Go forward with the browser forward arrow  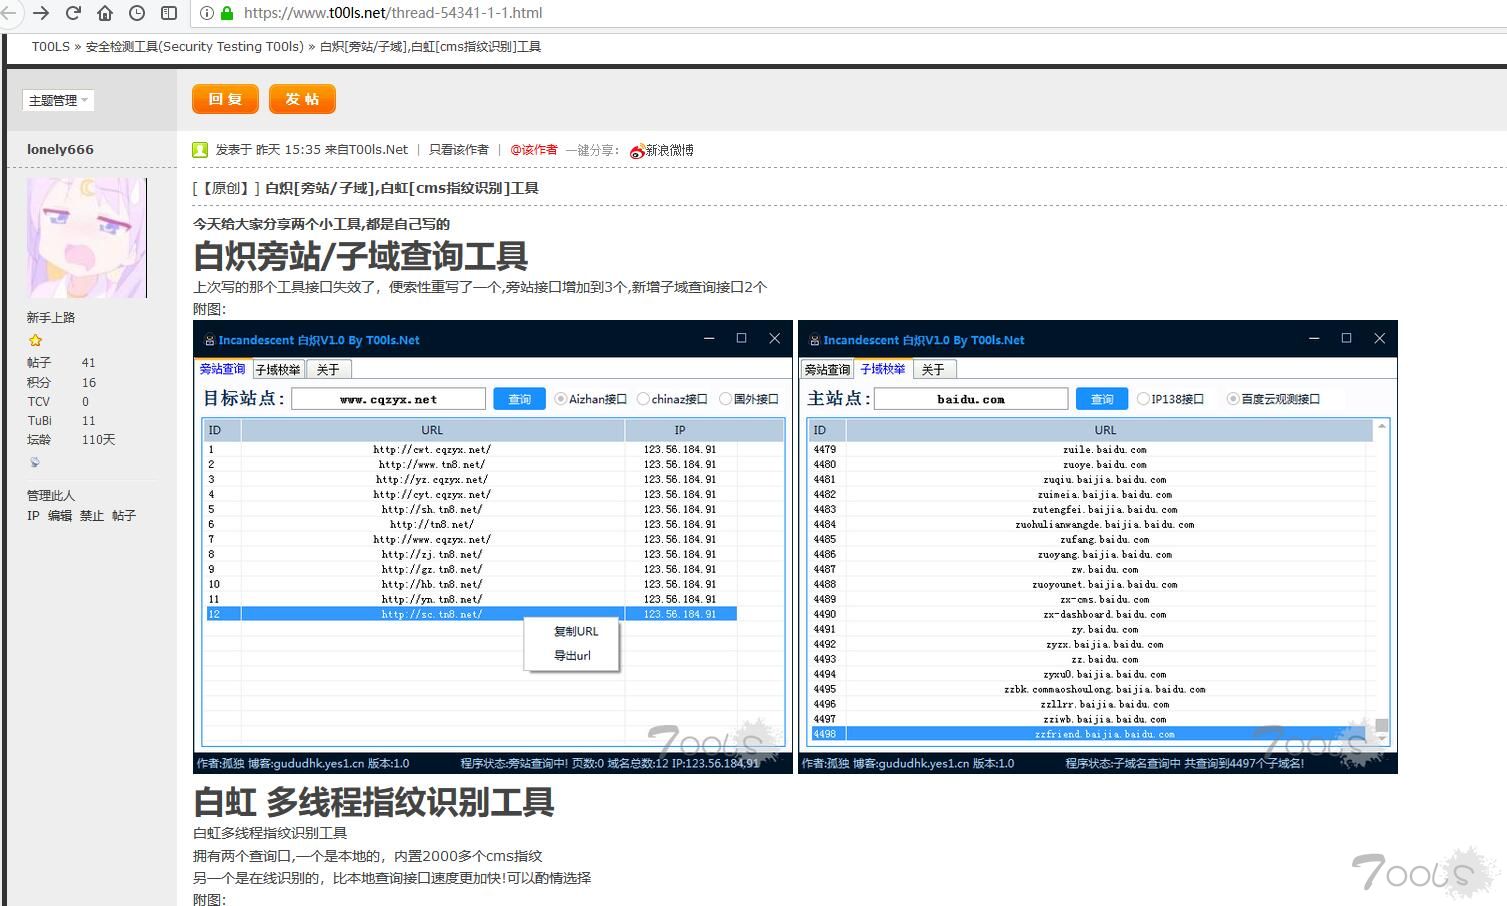tap(41, 13)
